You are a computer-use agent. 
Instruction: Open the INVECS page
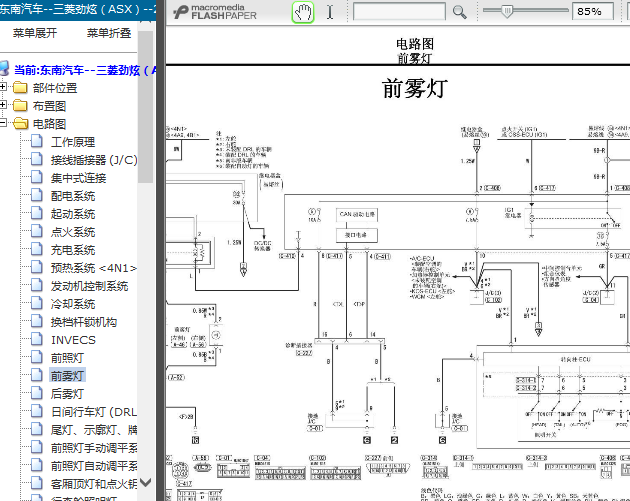pos(73,340)
